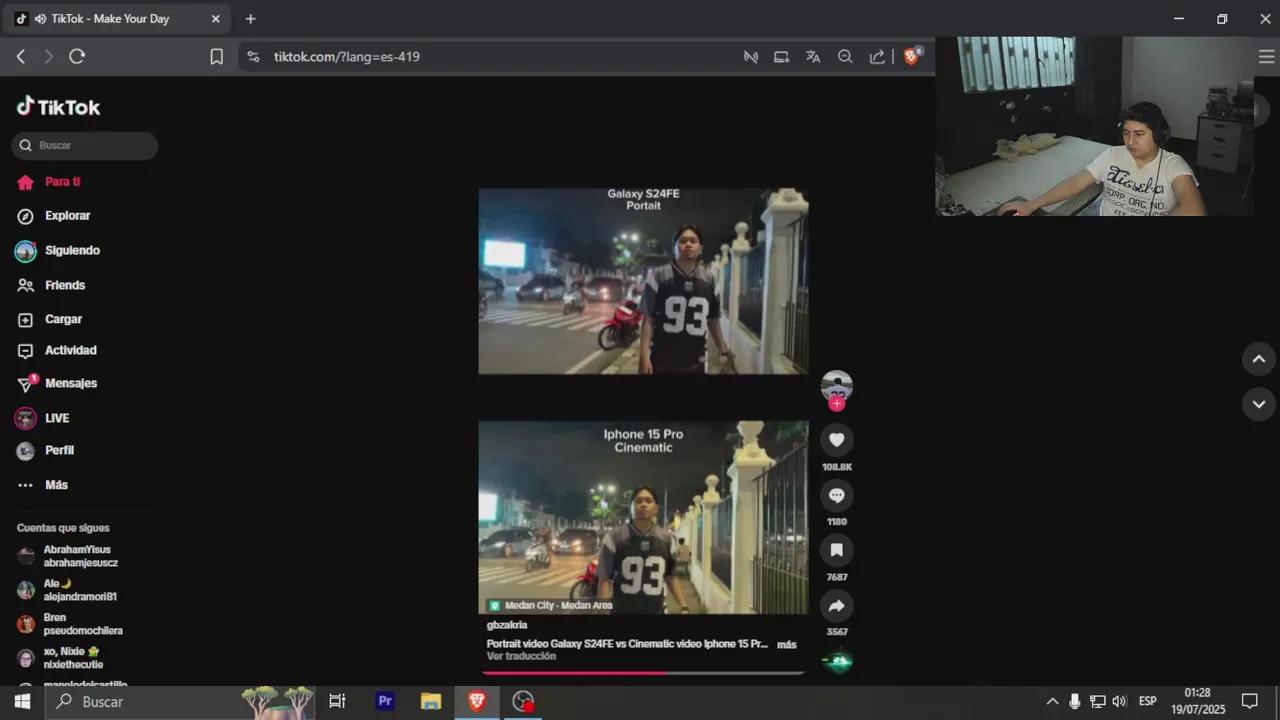Close the TikTok browser tab
Screen dimensions: 1280x720
(216, 19)
